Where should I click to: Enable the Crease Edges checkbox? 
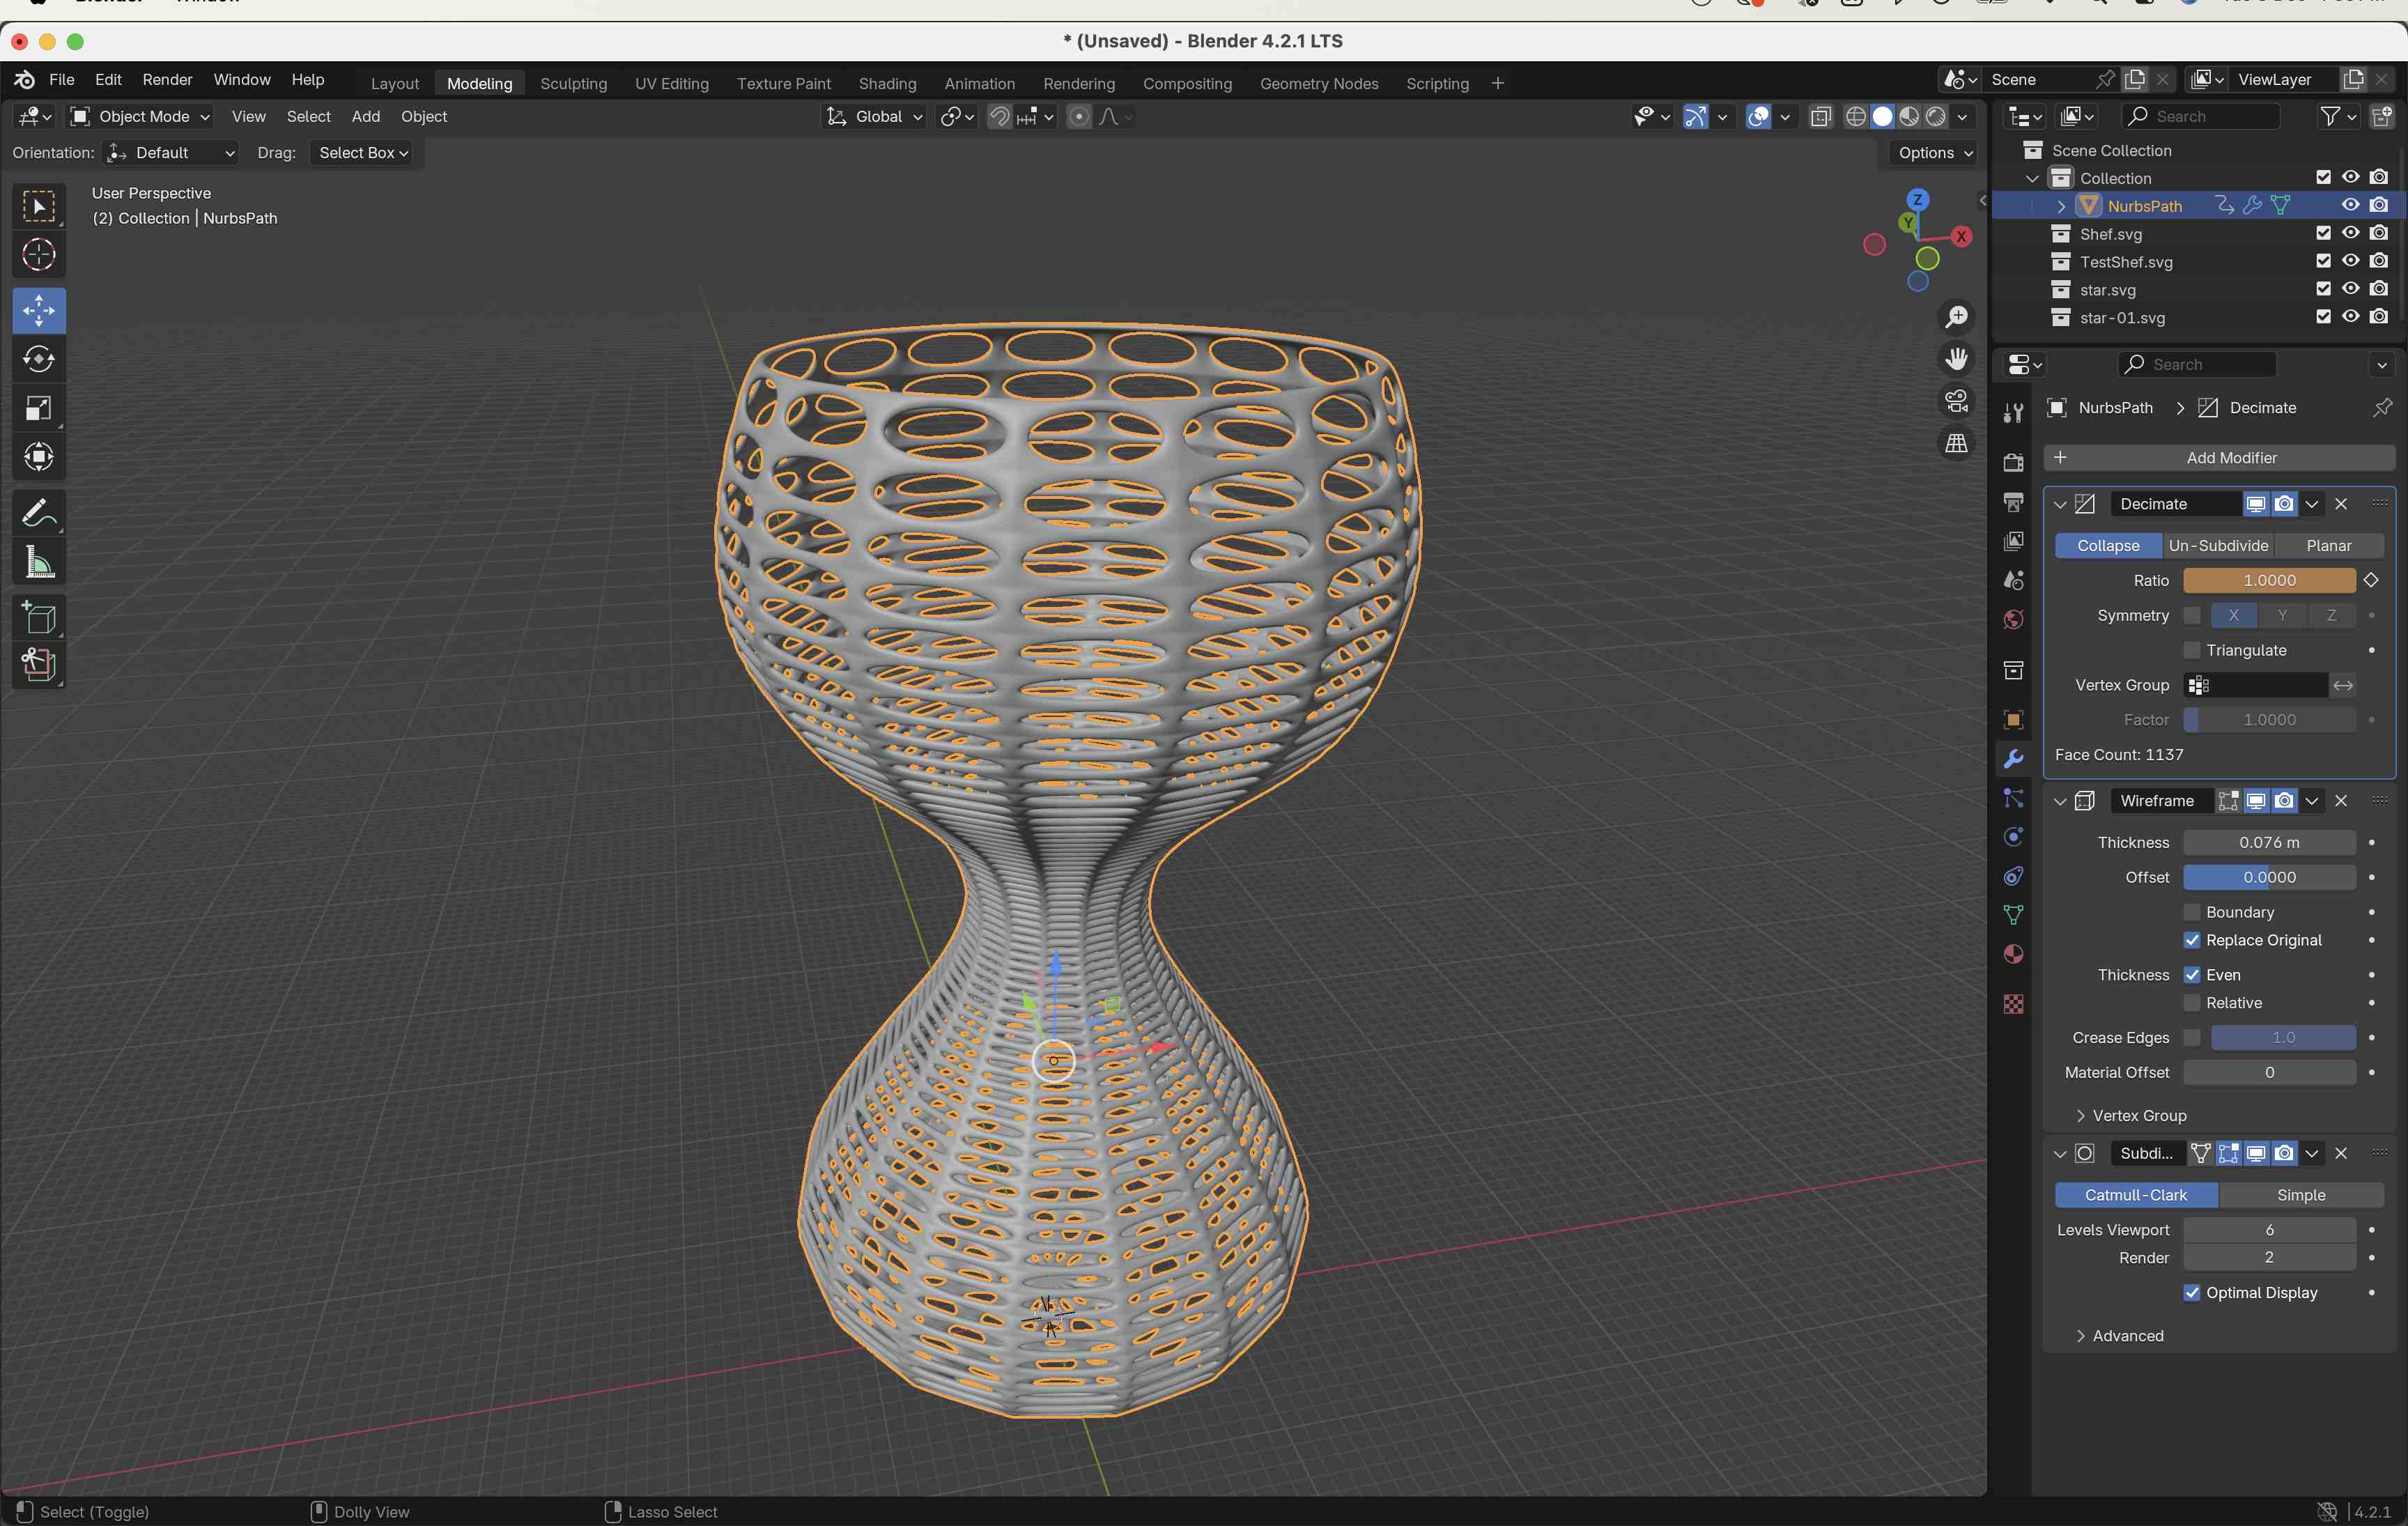(x=2192, y=1038)
